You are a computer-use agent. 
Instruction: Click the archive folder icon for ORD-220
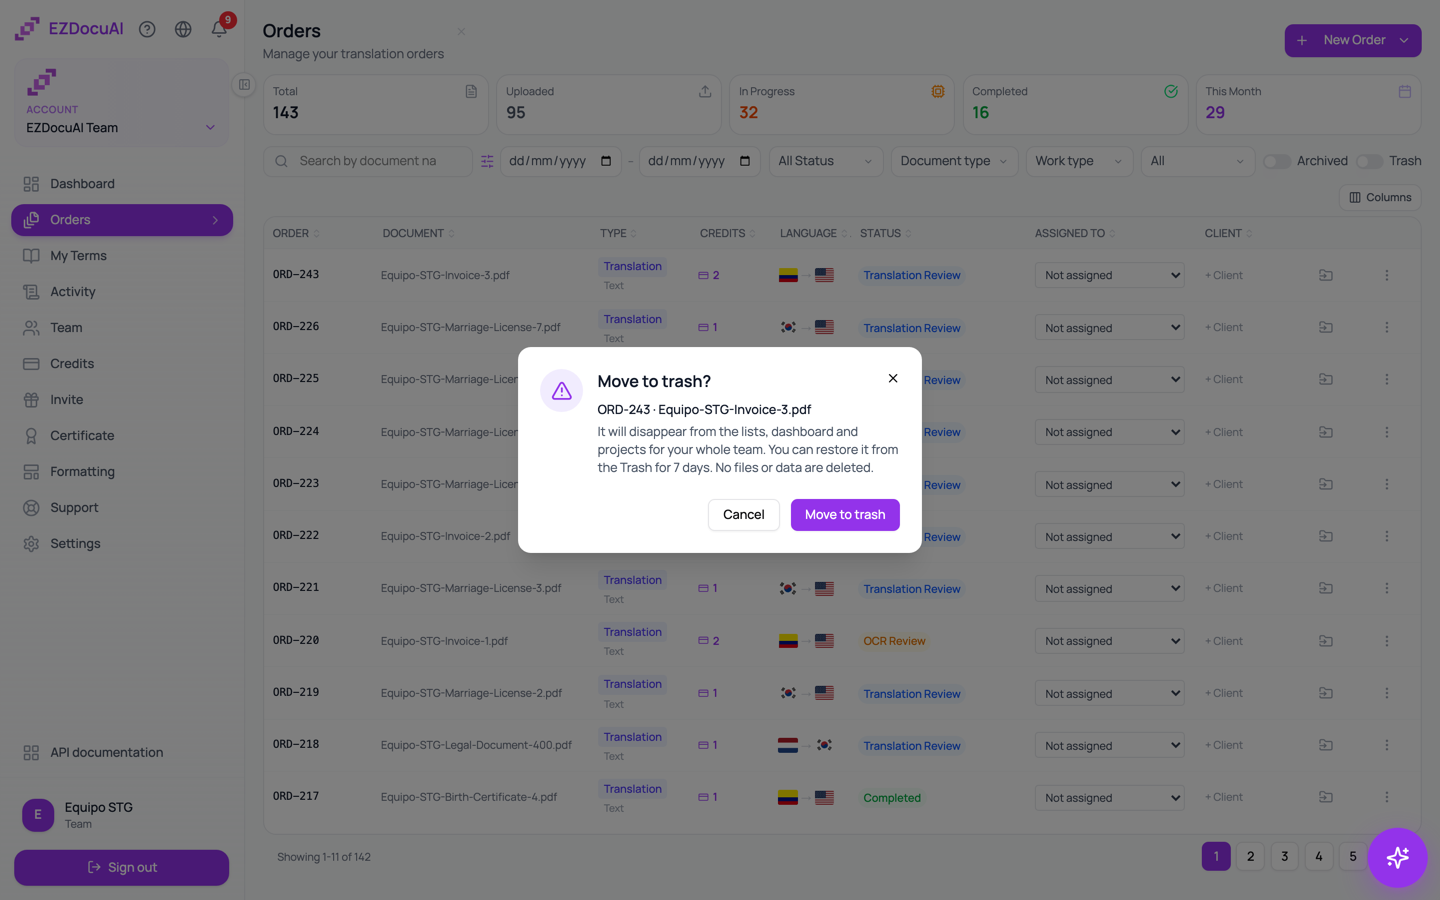[x=1325, y=641]
